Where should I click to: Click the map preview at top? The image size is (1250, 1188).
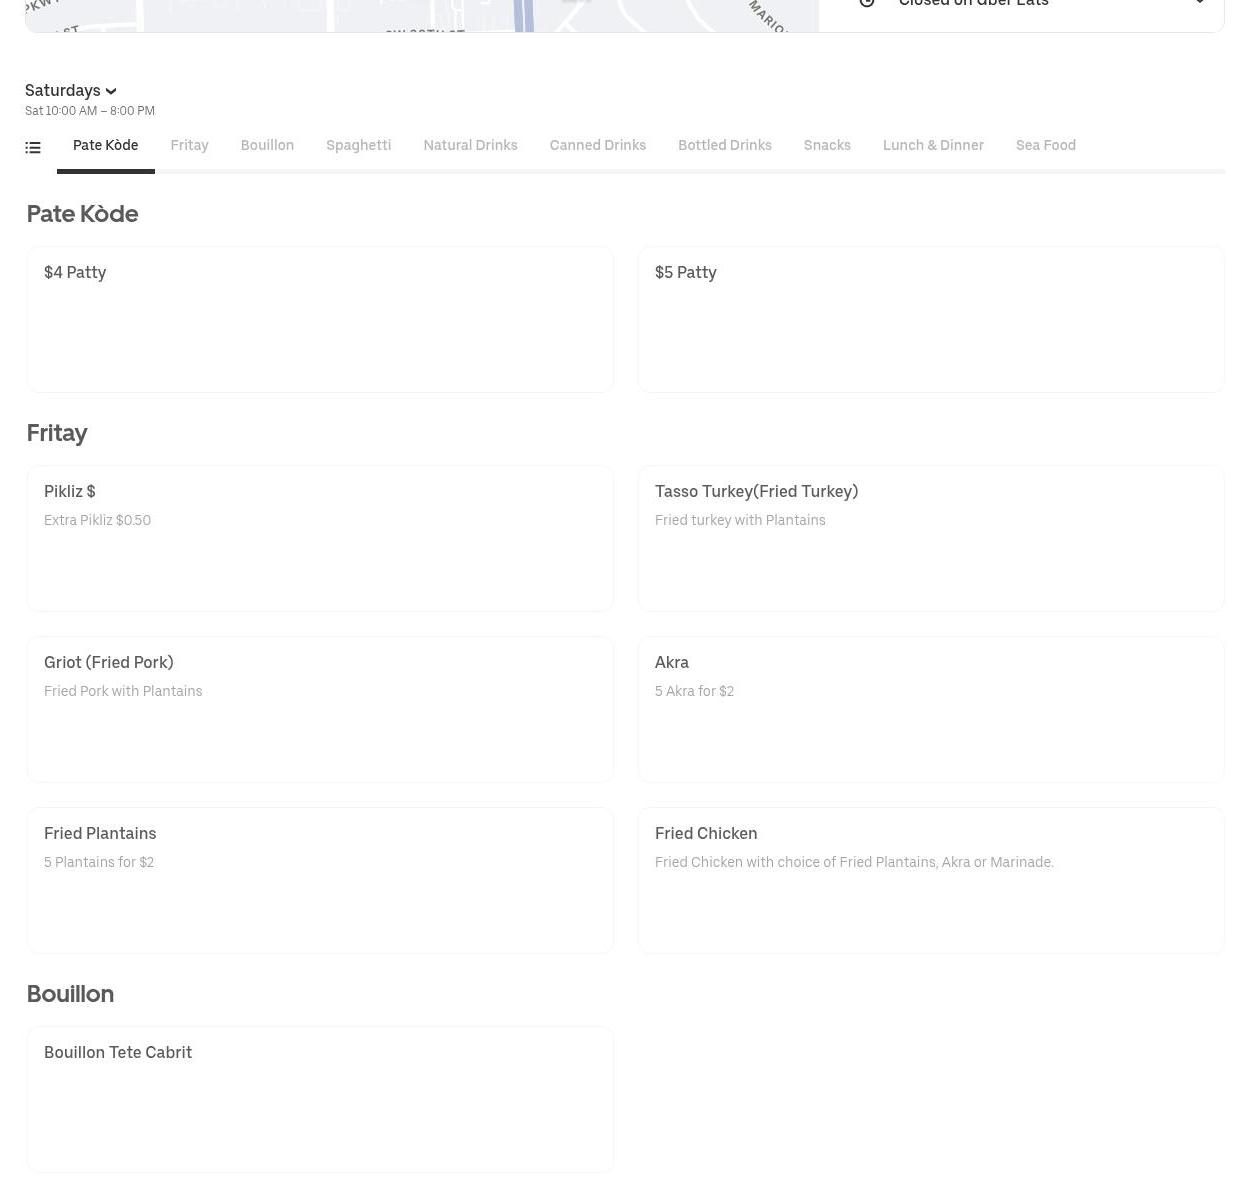point(422,14)
